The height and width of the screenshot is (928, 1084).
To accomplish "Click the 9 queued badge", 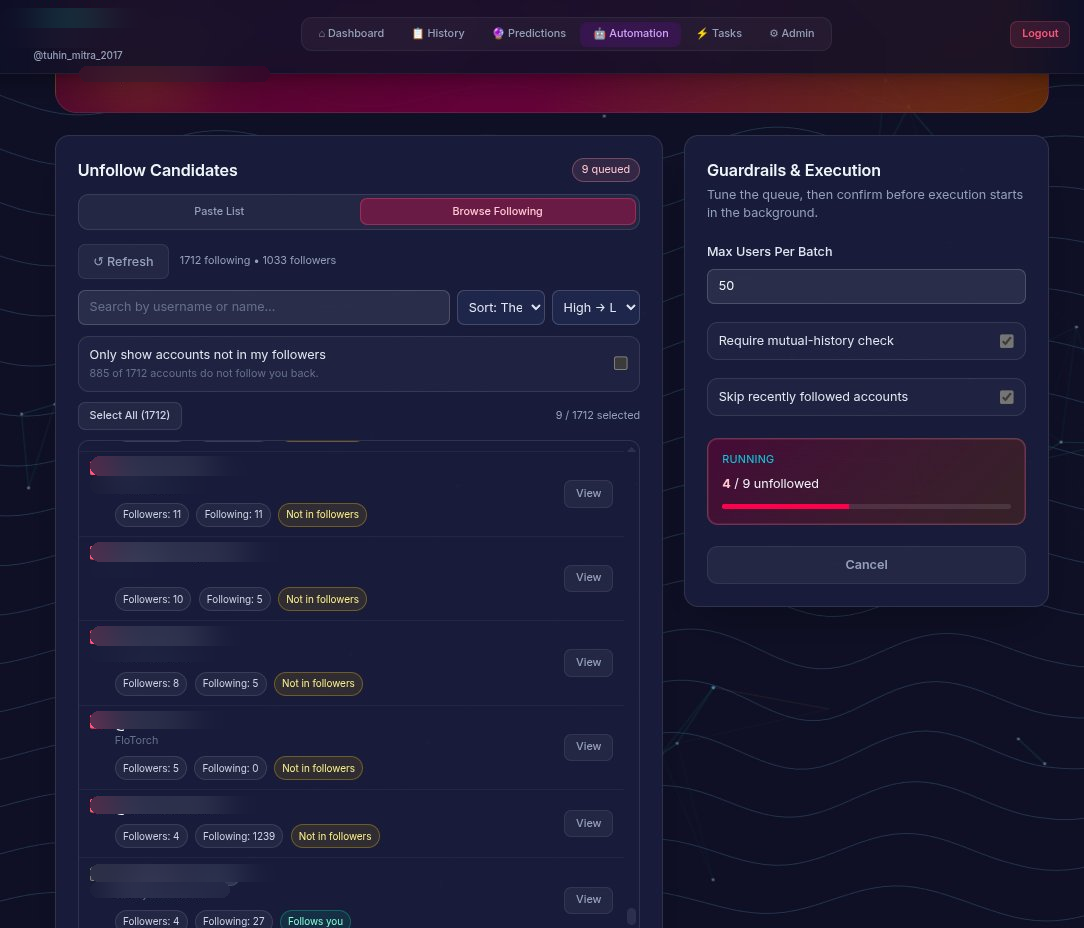I will pos(605,170).
